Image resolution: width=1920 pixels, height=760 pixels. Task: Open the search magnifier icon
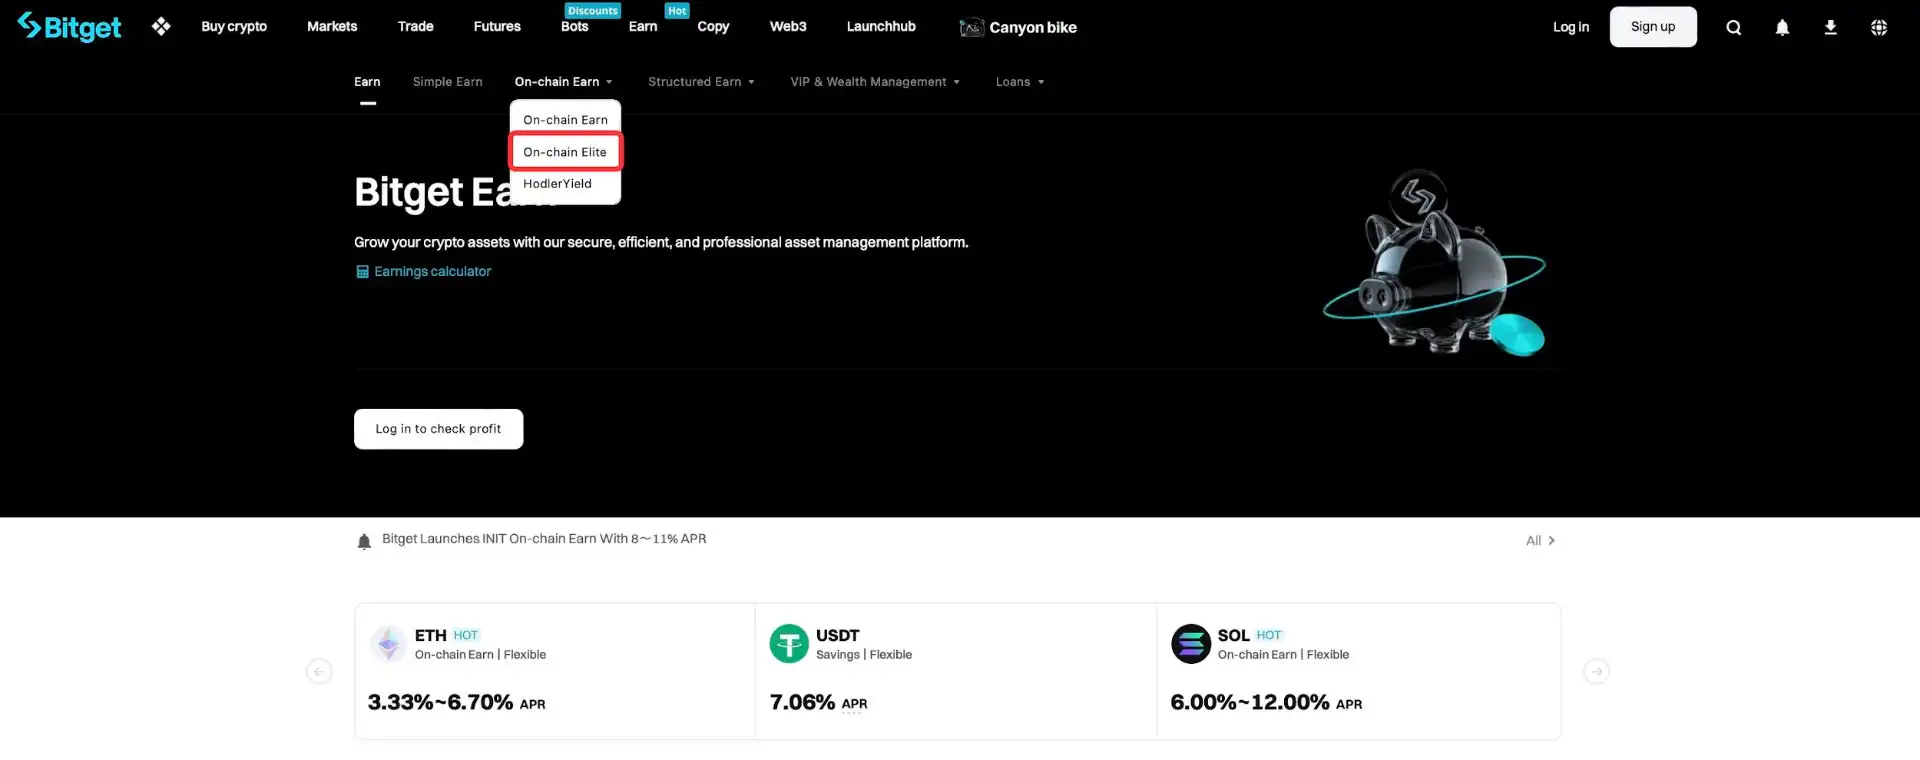coord(1733,28)
